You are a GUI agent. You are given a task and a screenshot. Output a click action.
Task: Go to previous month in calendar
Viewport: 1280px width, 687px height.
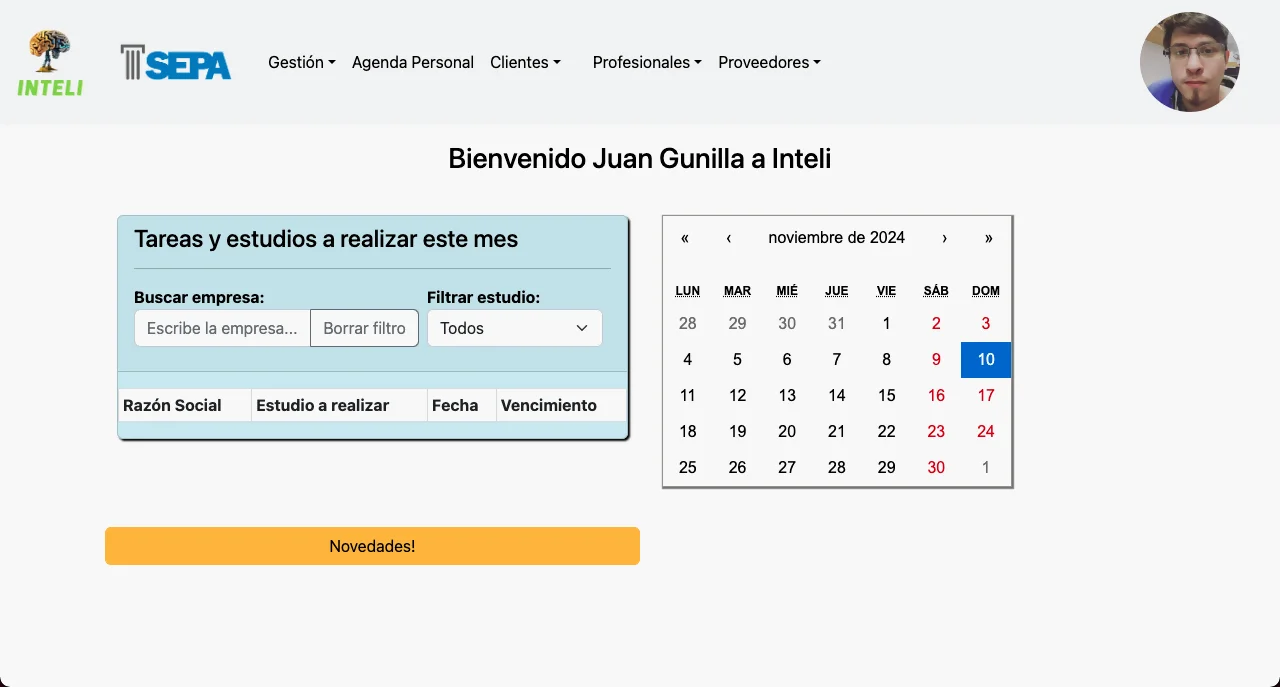coord(729,238)
